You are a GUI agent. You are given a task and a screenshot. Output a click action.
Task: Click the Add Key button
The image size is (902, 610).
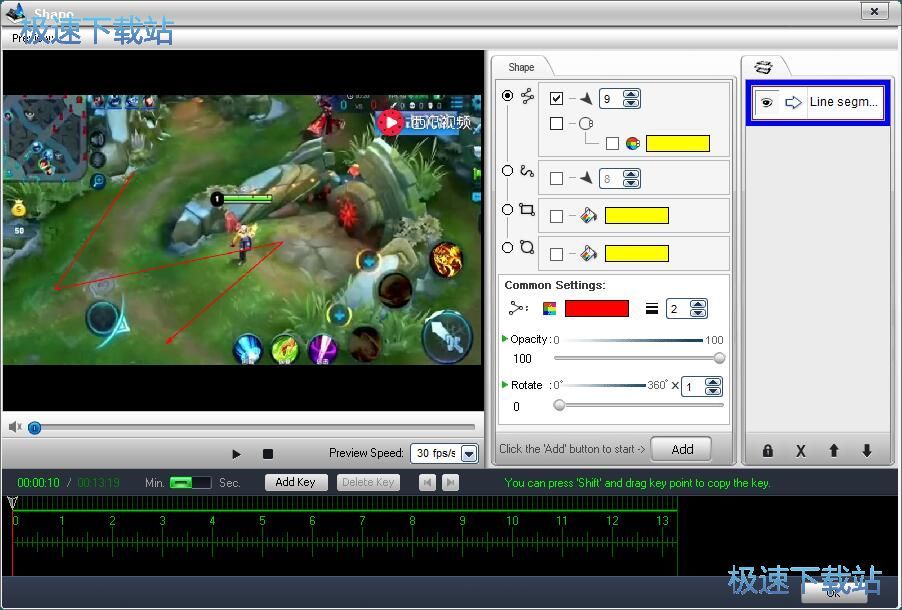(296, 482)
